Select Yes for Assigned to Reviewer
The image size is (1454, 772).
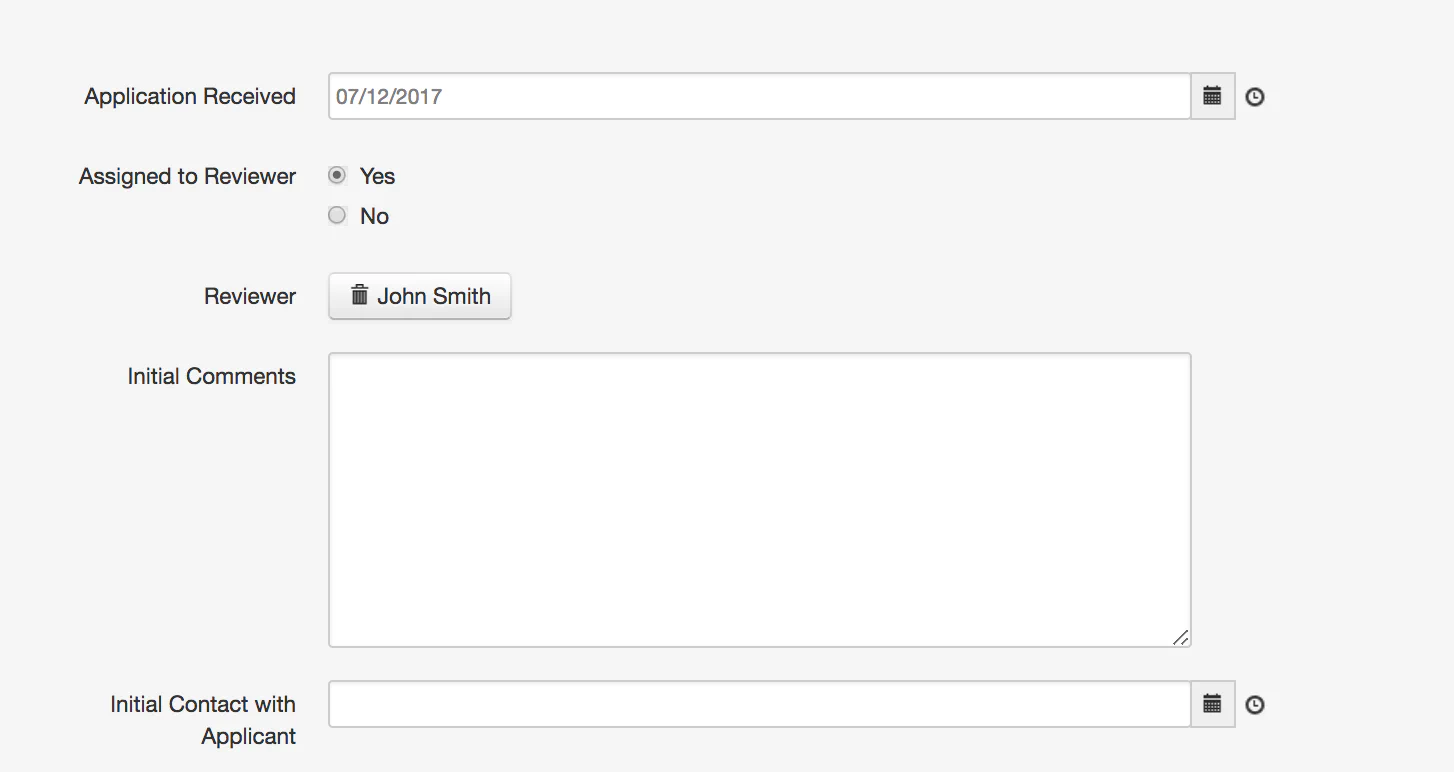337,174
